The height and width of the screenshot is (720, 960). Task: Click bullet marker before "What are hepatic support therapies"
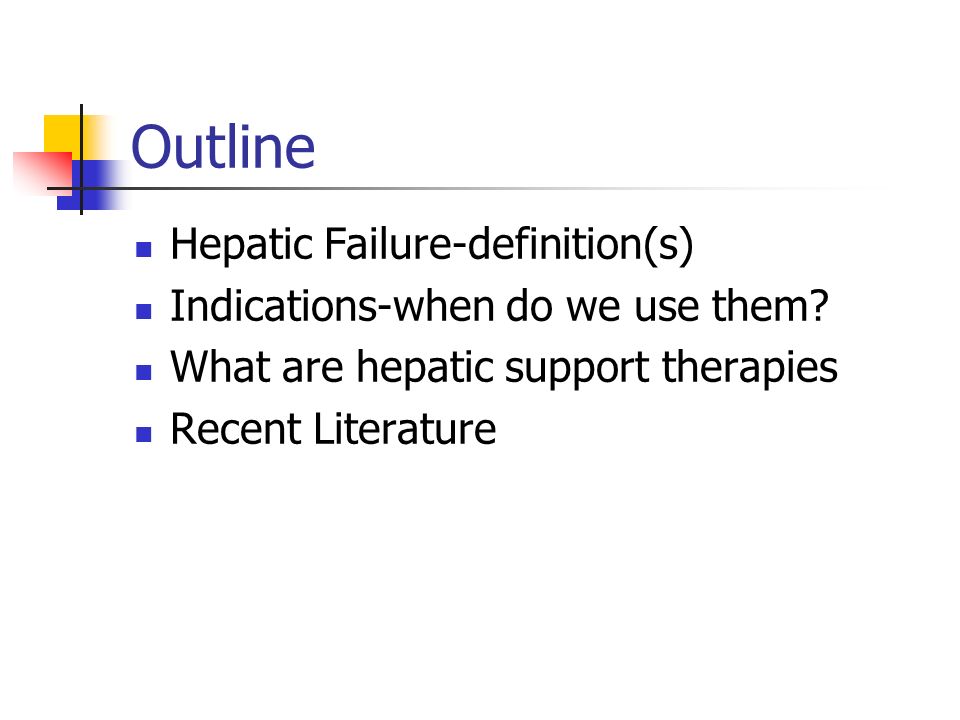click(x=144, y=372)
